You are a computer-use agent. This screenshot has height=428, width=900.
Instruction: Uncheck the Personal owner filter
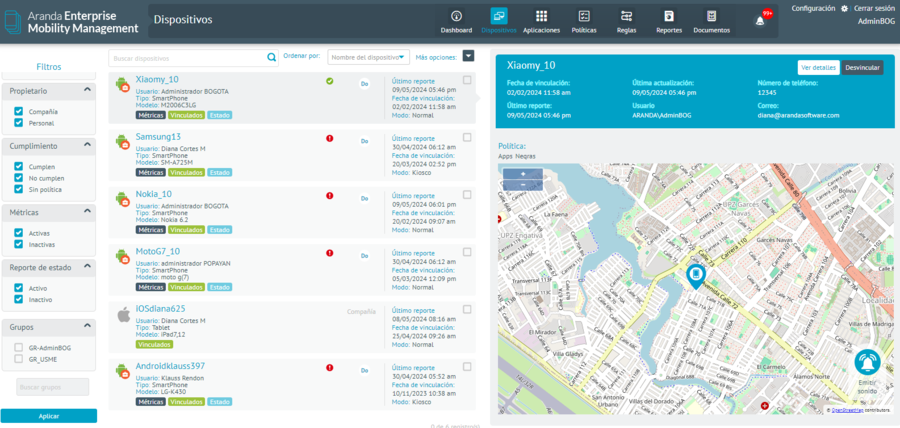click(x=19, y=123)
